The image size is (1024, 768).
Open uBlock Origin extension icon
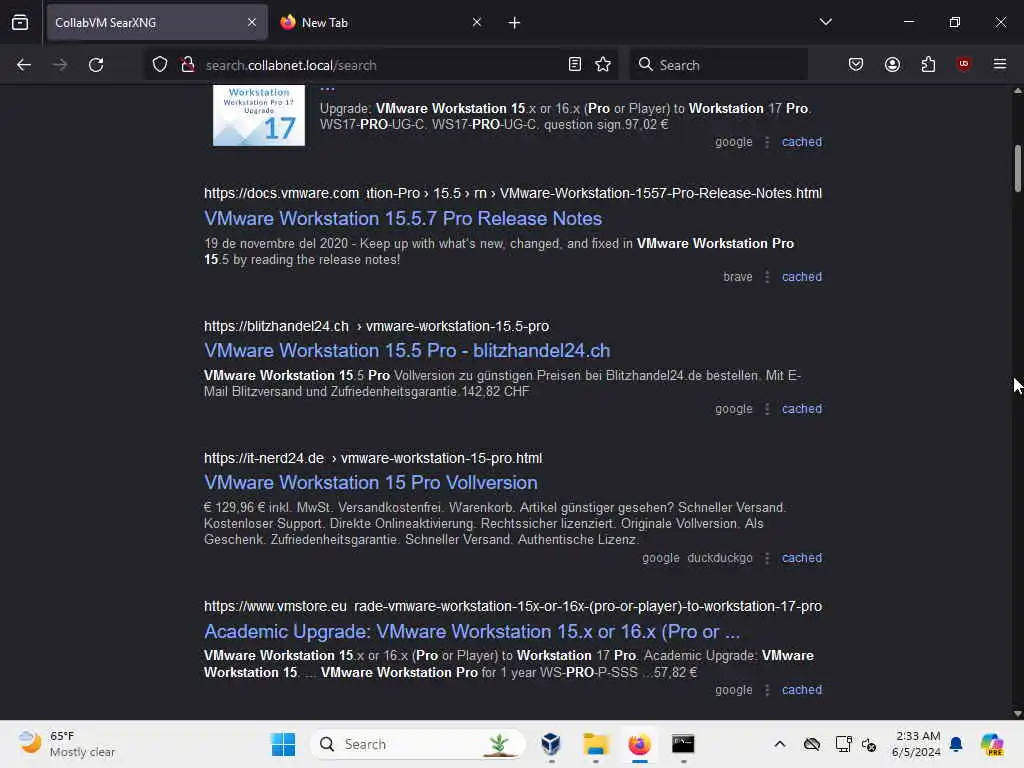[x=963, y=64]
